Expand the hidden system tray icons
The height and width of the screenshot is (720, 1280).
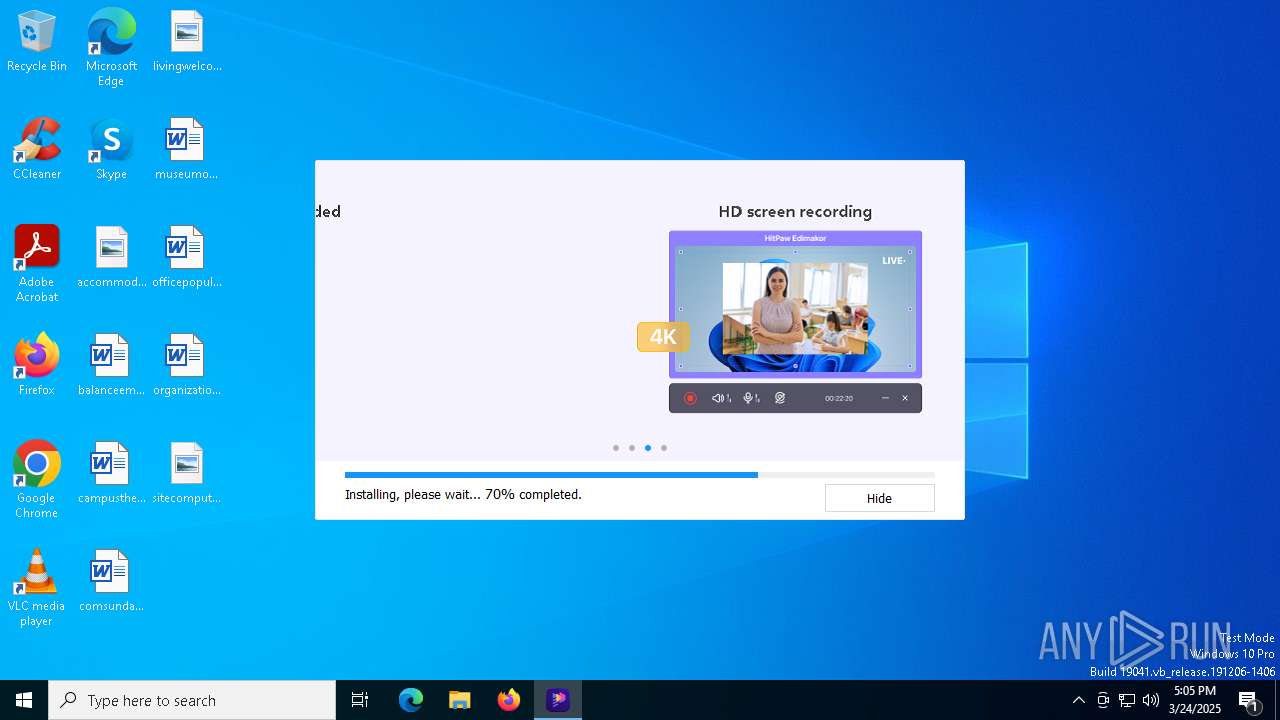click(x=1079, y=700)
